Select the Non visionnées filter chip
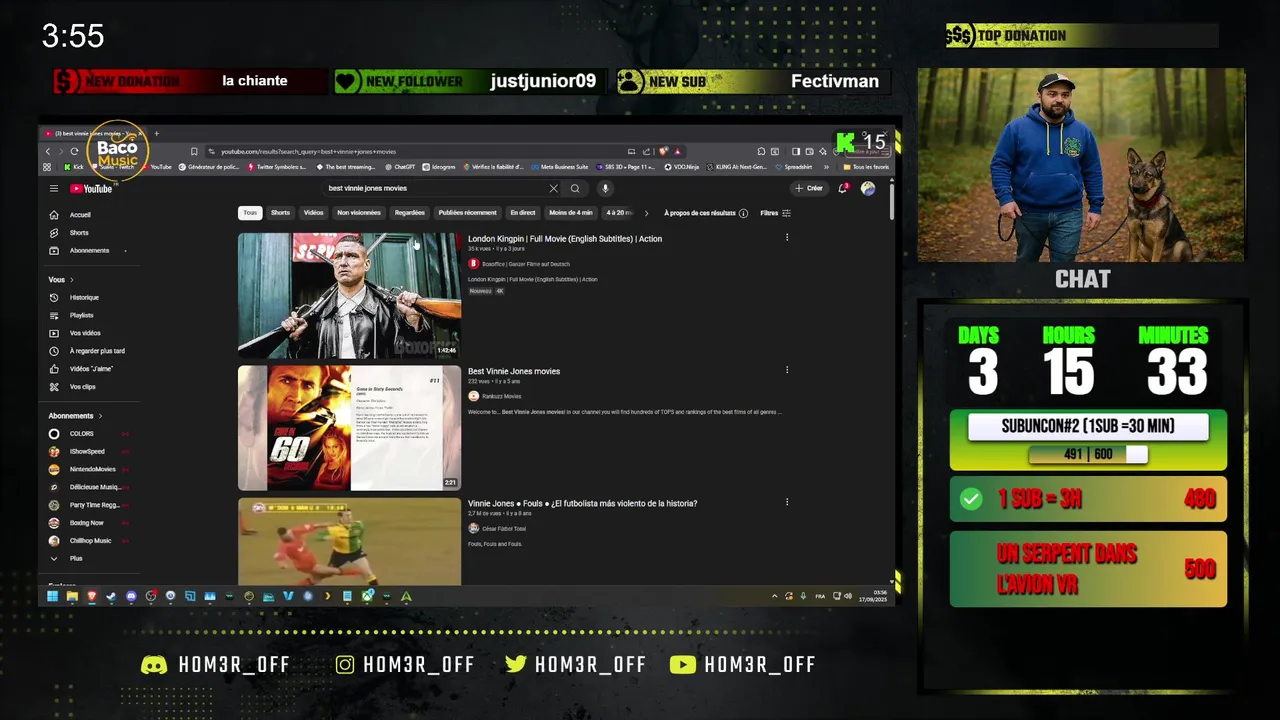 [x=359, y=213]
